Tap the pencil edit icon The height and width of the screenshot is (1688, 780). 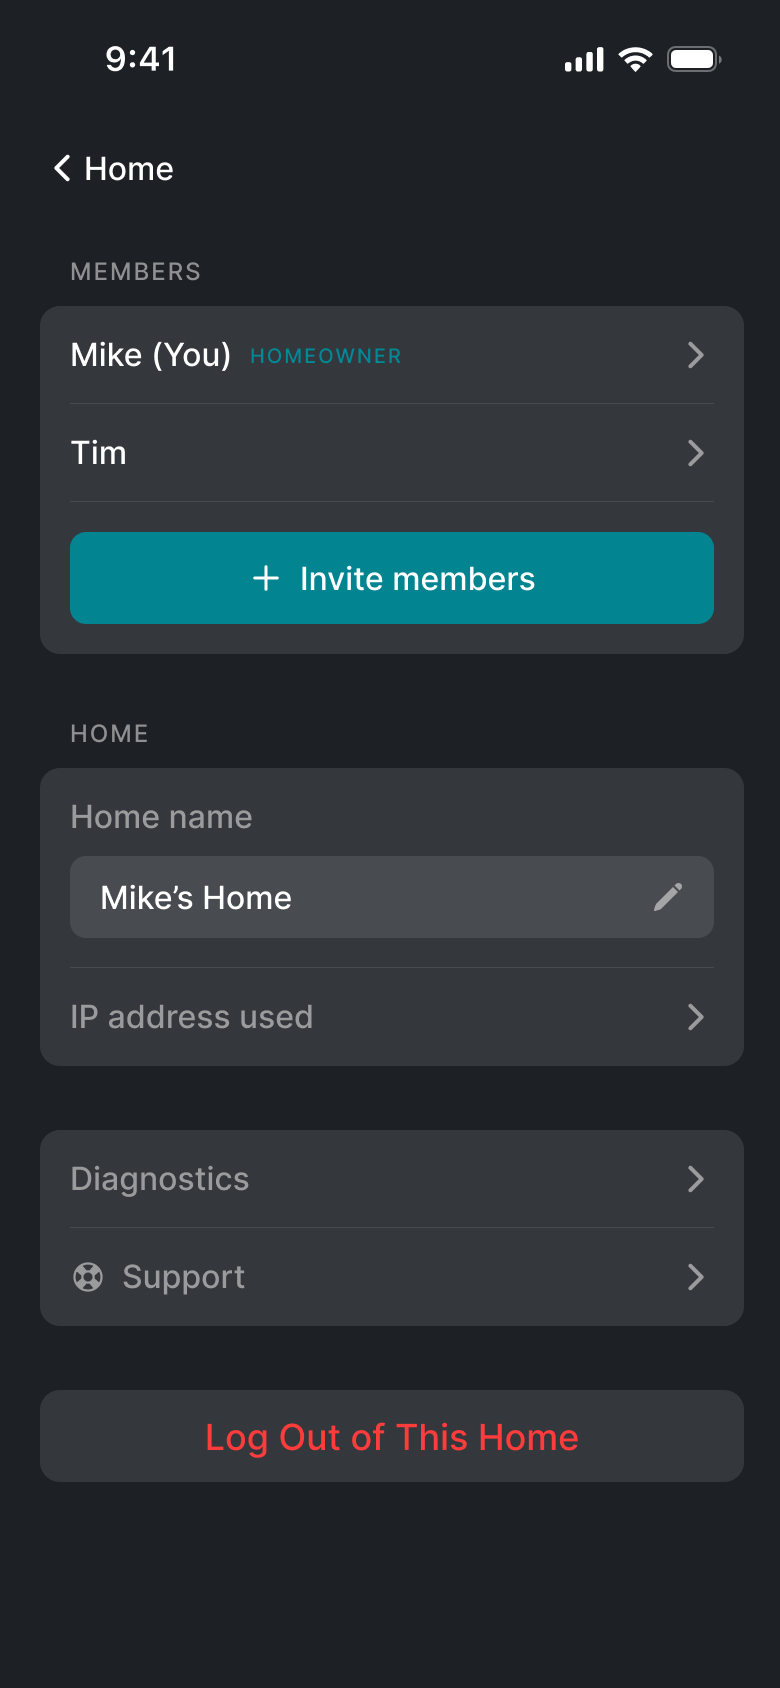(668, 897)
